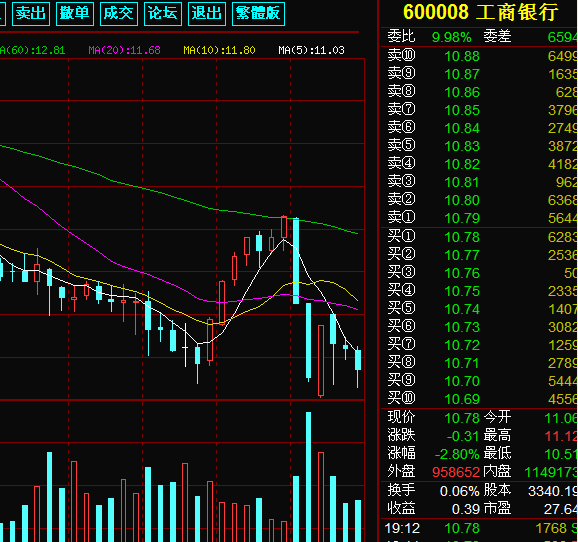Select sell level 卖① price 10.79
This screenshot has height=542, width=578.
tap(479, 218)
